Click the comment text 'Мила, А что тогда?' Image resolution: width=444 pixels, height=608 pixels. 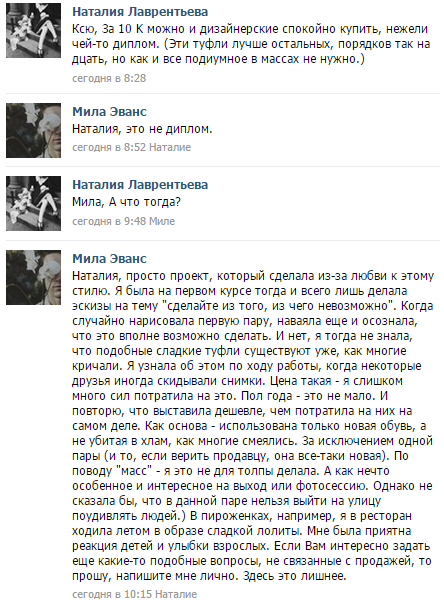pyautogui.click(x=126, y=202)
